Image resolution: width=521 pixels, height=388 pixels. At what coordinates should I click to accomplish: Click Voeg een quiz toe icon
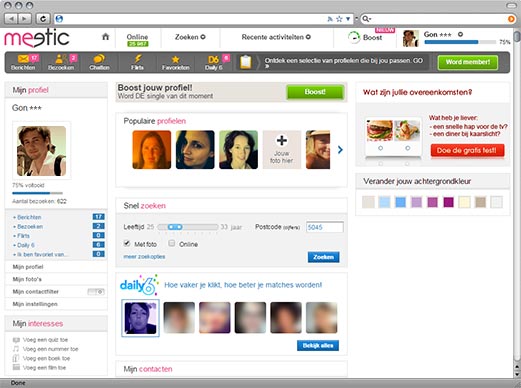click(x=16, y=340)
